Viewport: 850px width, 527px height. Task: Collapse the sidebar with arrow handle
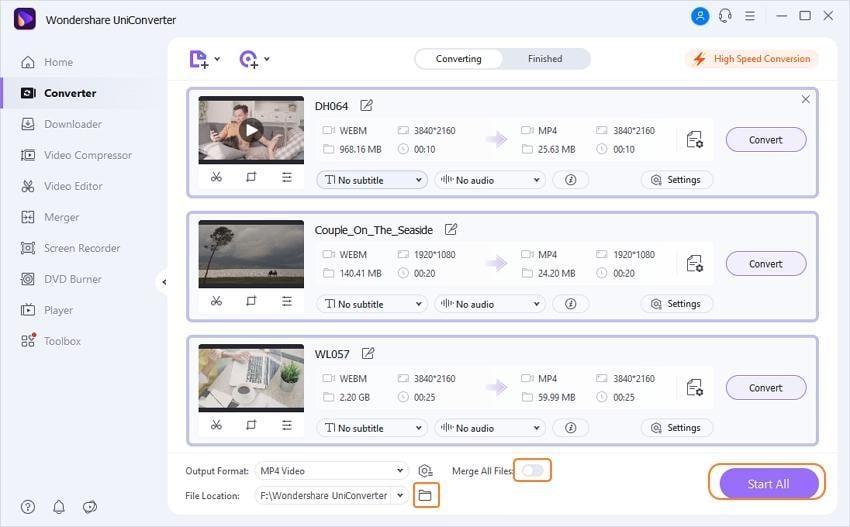[163, 282]
